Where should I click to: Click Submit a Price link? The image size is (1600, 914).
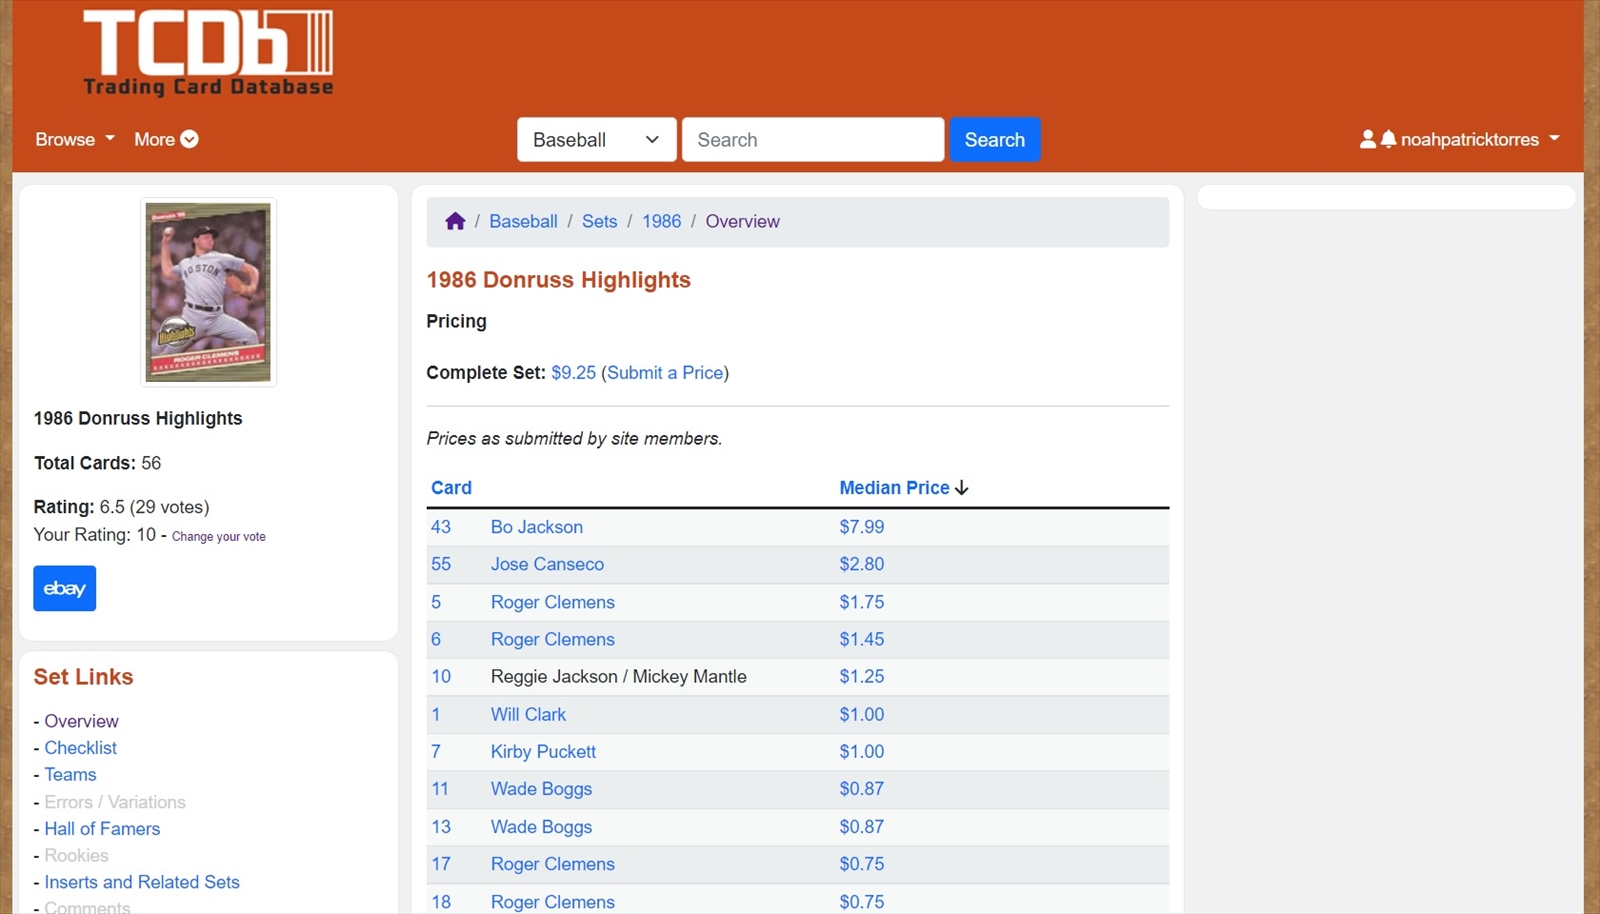[x=665, y=372]
